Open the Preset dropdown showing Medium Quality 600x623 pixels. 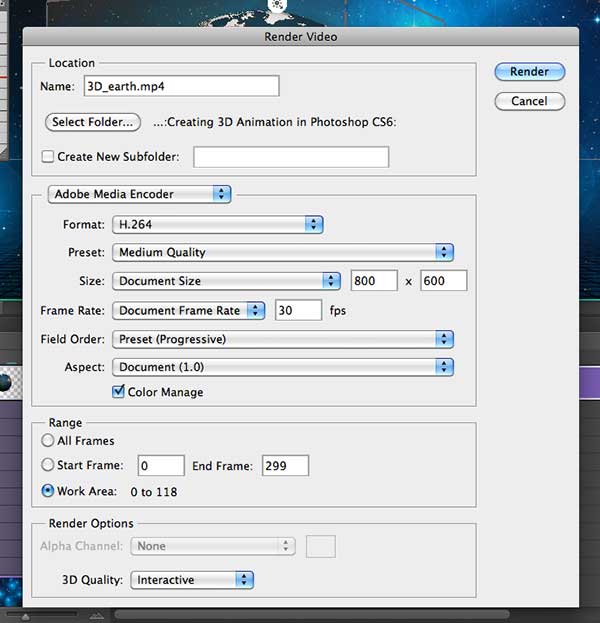point(283,252)
